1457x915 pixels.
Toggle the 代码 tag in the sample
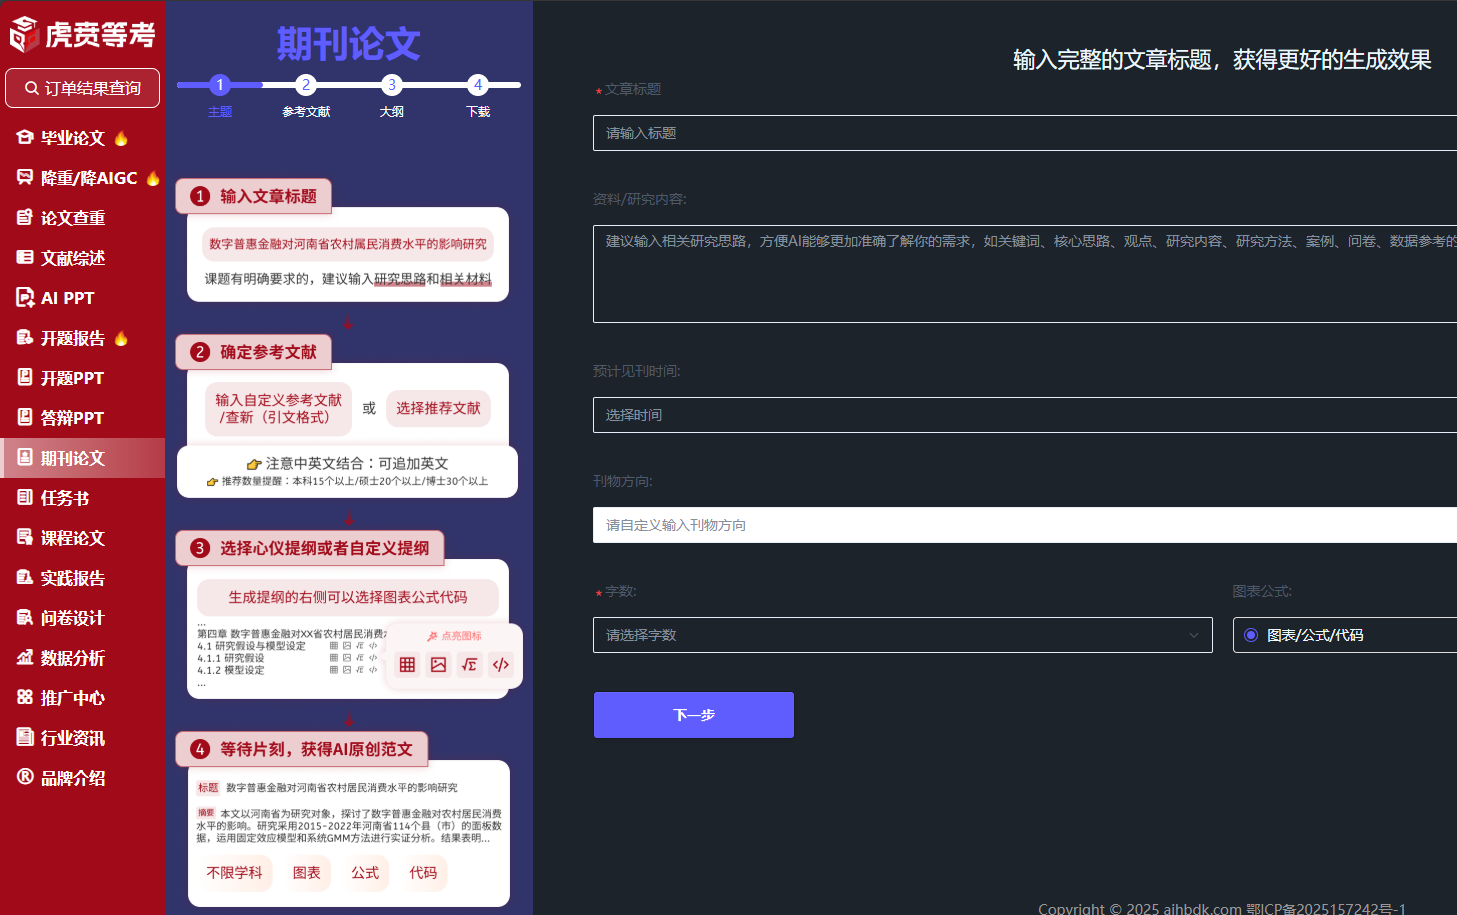[424, 872]
